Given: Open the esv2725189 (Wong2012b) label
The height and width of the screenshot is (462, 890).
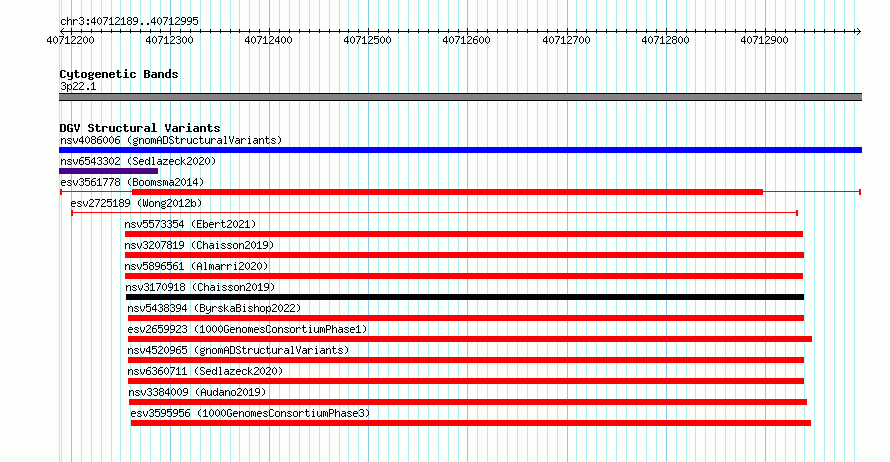Looking at the screenshot, I should coord(136,203).
